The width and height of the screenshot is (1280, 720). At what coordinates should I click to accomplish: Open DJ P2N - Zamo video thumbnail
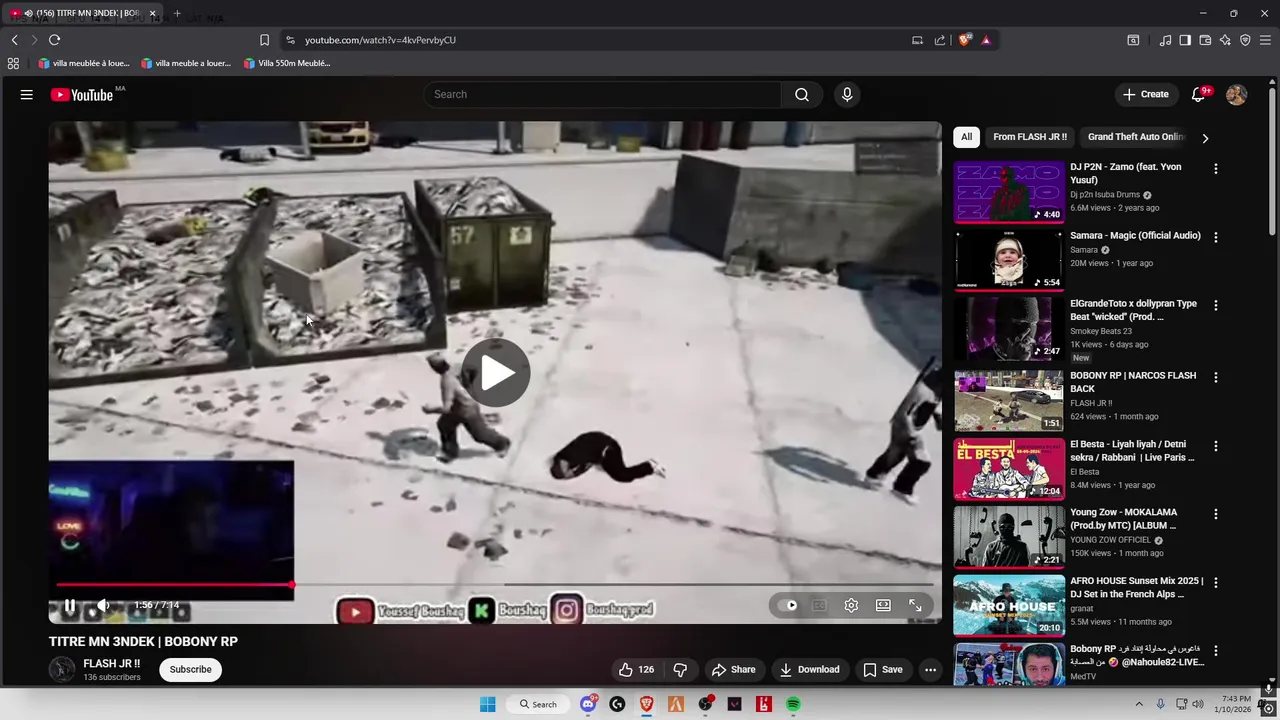tap(1009, 192)
